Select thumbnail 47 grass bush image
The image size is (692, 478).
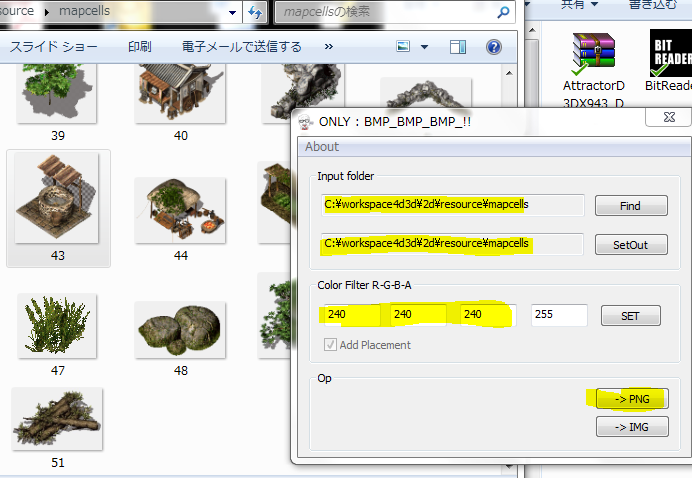56,326
